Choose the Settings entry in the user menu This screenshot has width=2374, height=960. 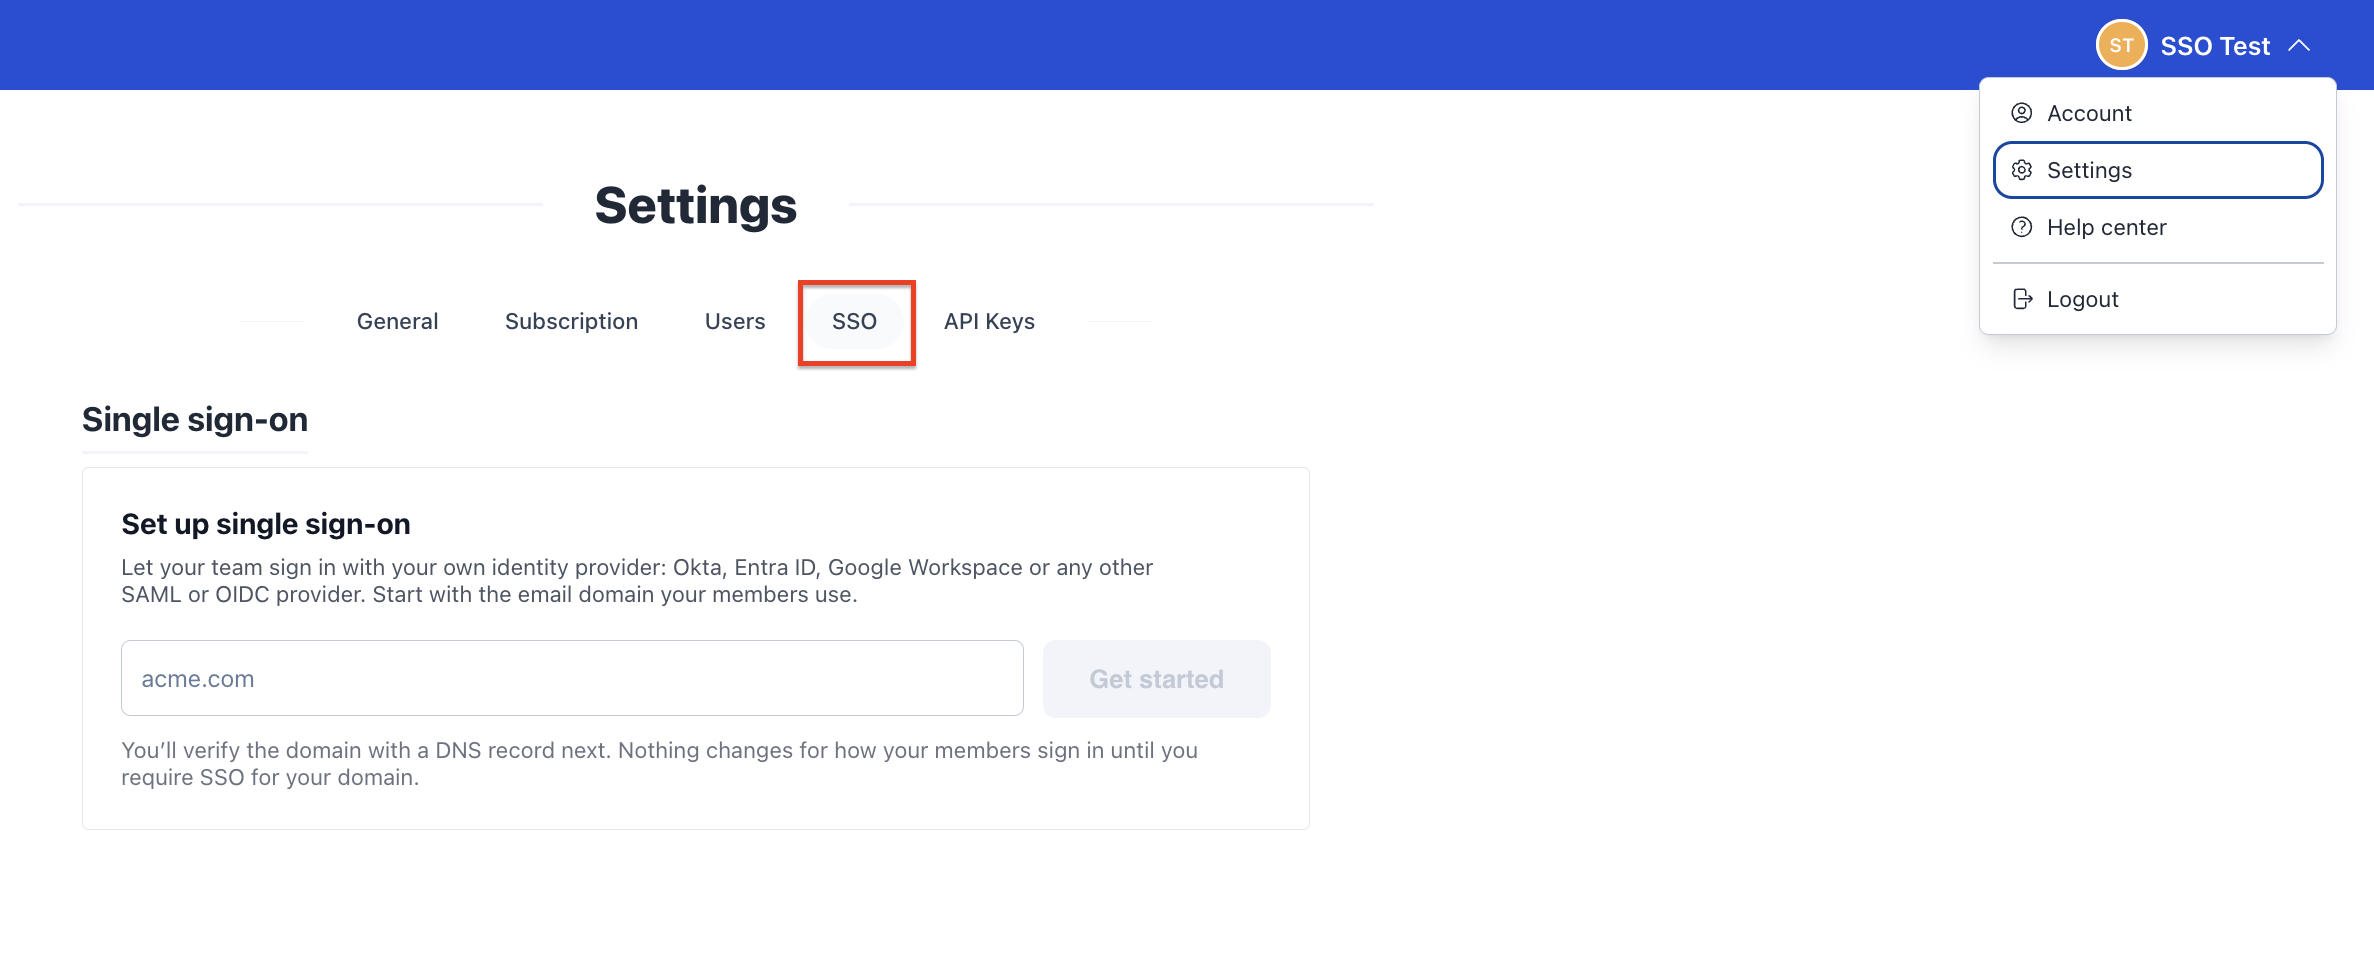[x=2158, y=170]
